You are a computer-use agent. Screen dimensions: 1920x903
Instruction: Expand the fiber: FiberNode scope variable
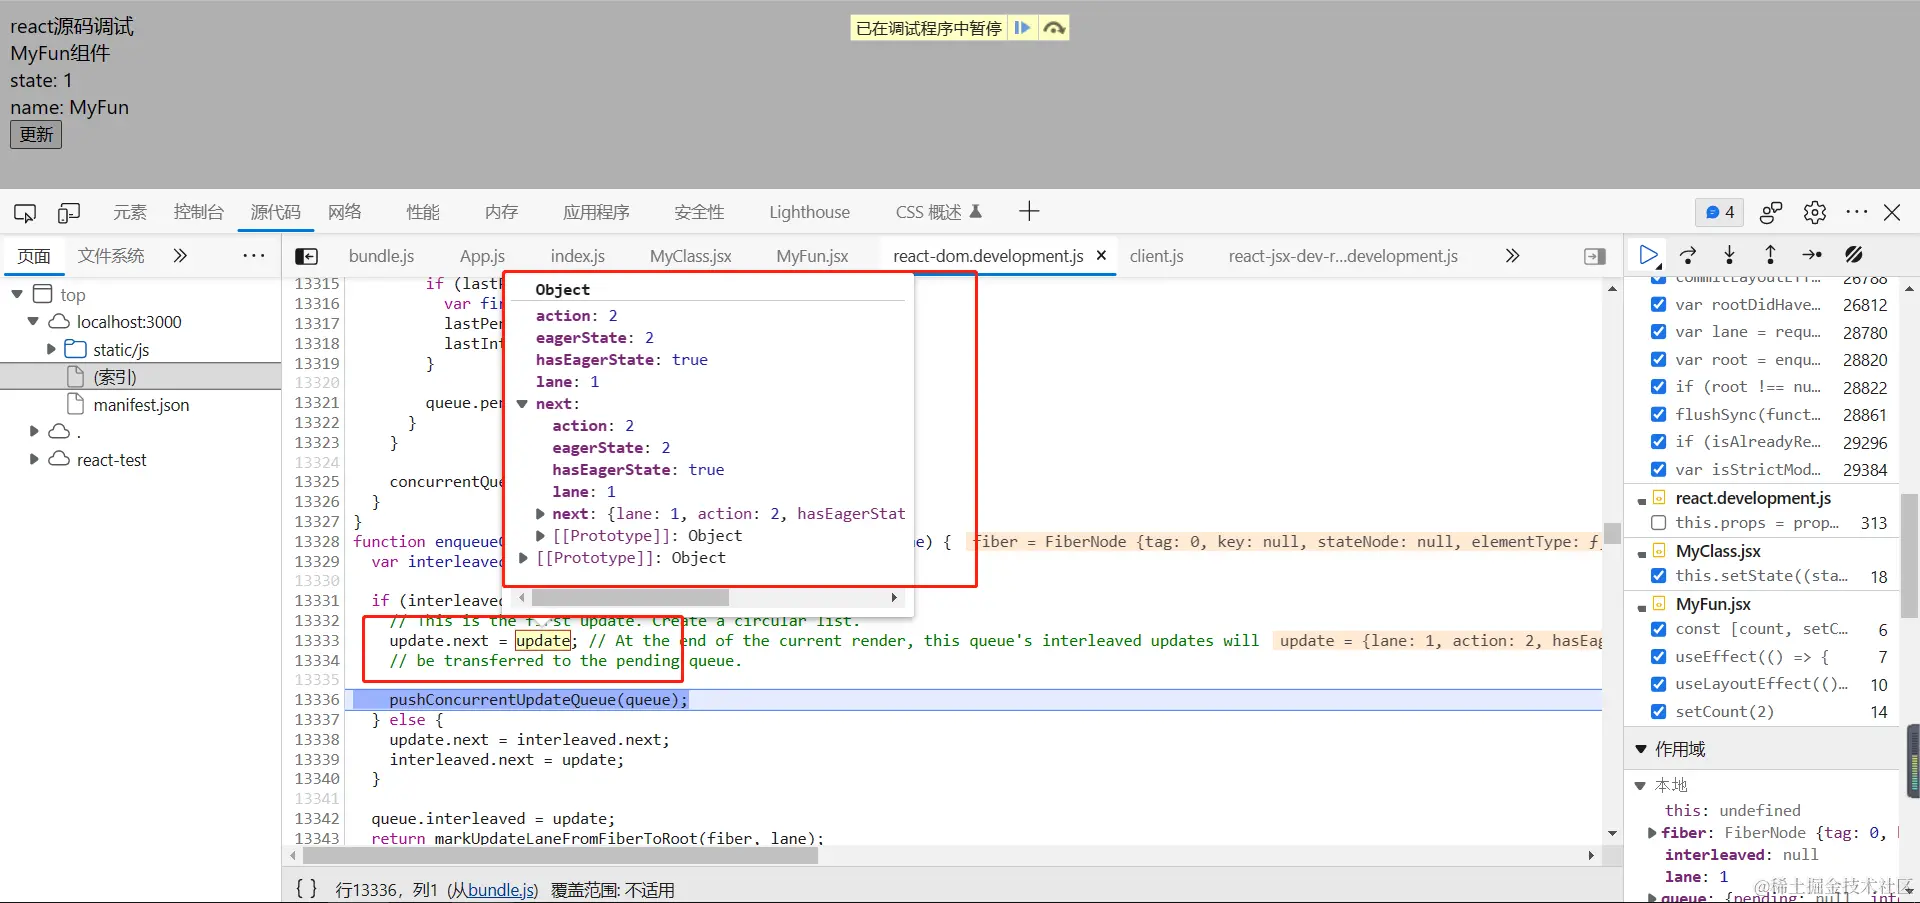point(1652,832)
